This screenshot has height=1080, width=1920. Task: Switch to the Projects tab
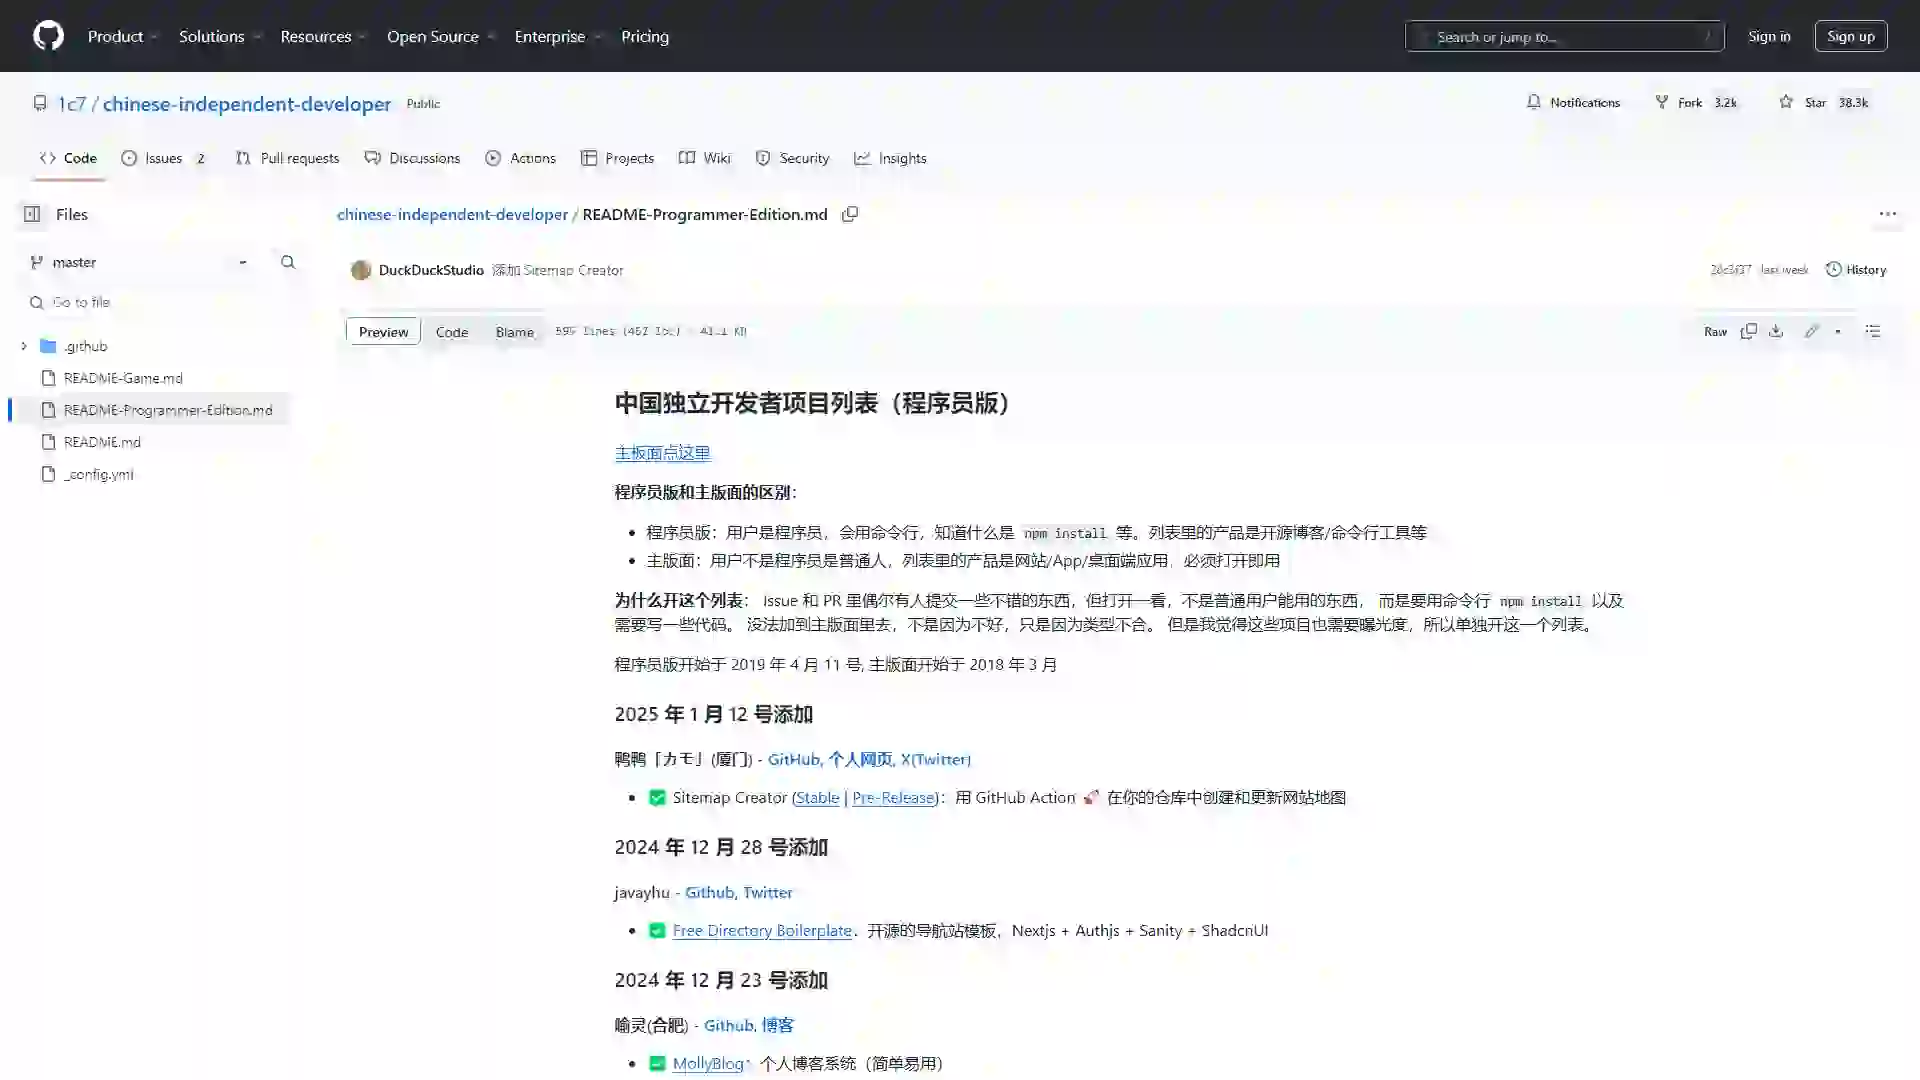pos(617,158)
